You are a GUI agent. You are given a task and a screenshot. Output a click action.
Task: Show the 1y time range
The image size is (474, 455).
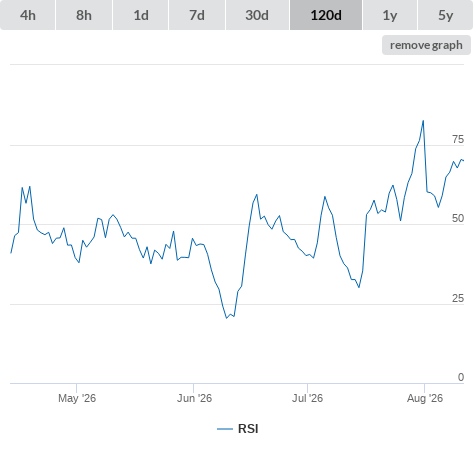390,15
